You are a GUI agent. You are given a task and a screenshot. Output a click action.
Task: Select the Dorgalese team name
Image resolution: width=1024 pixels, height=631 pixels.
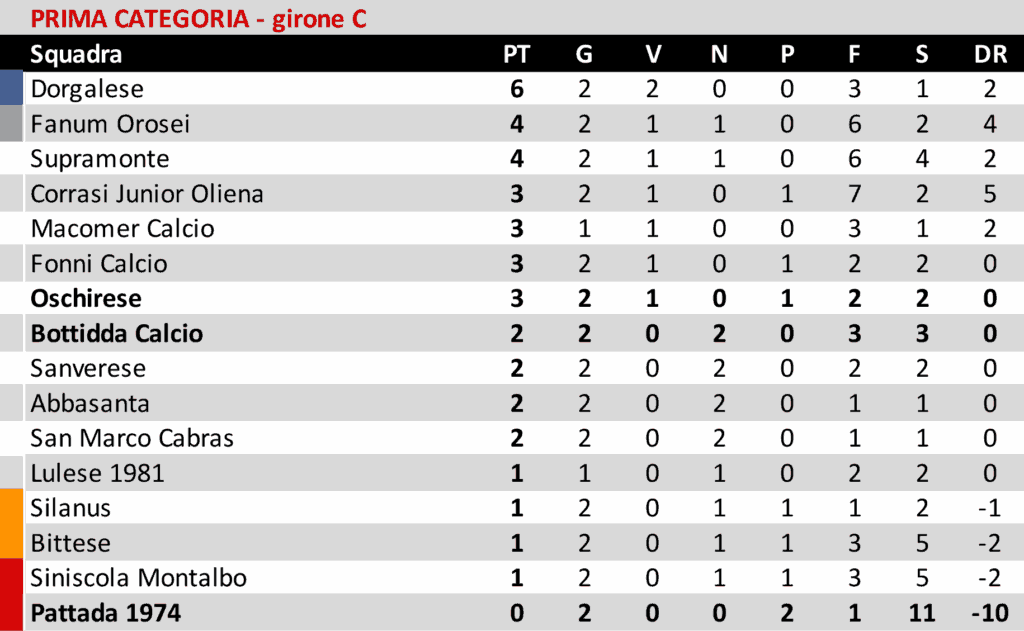pyautogui.click(x=87, y=89)
